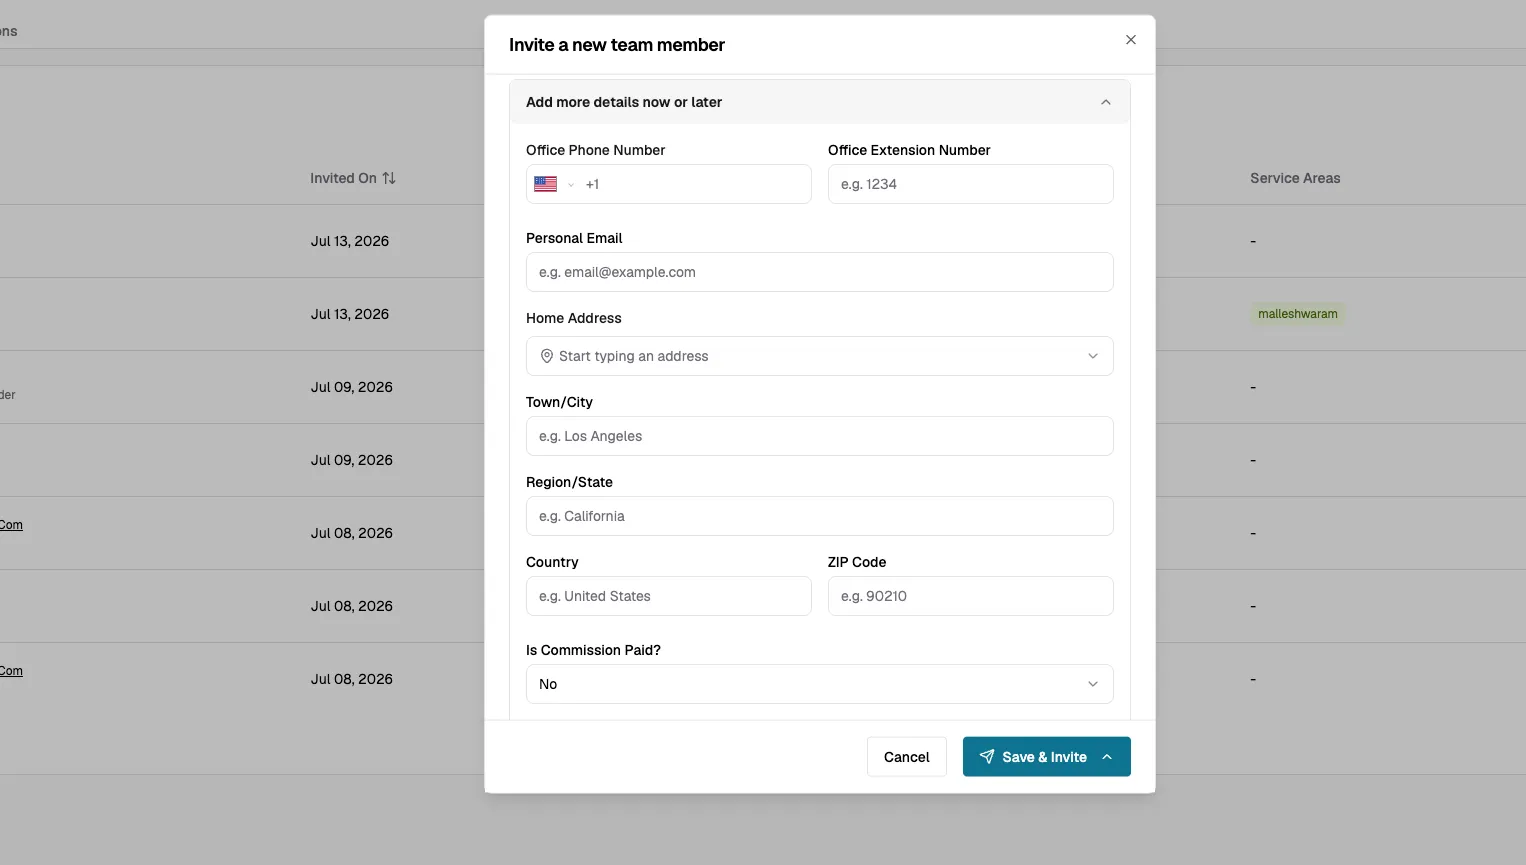Close the invite team member dialog
The width and height of the screenshot is (1526, 865).
pos(1131,40)
